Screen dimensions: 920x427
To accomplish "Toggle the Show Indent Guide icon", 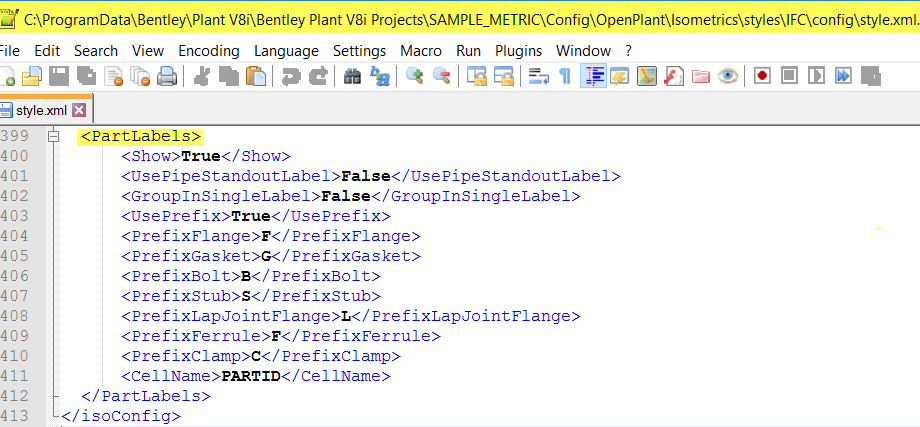I will tap(593, 76).
